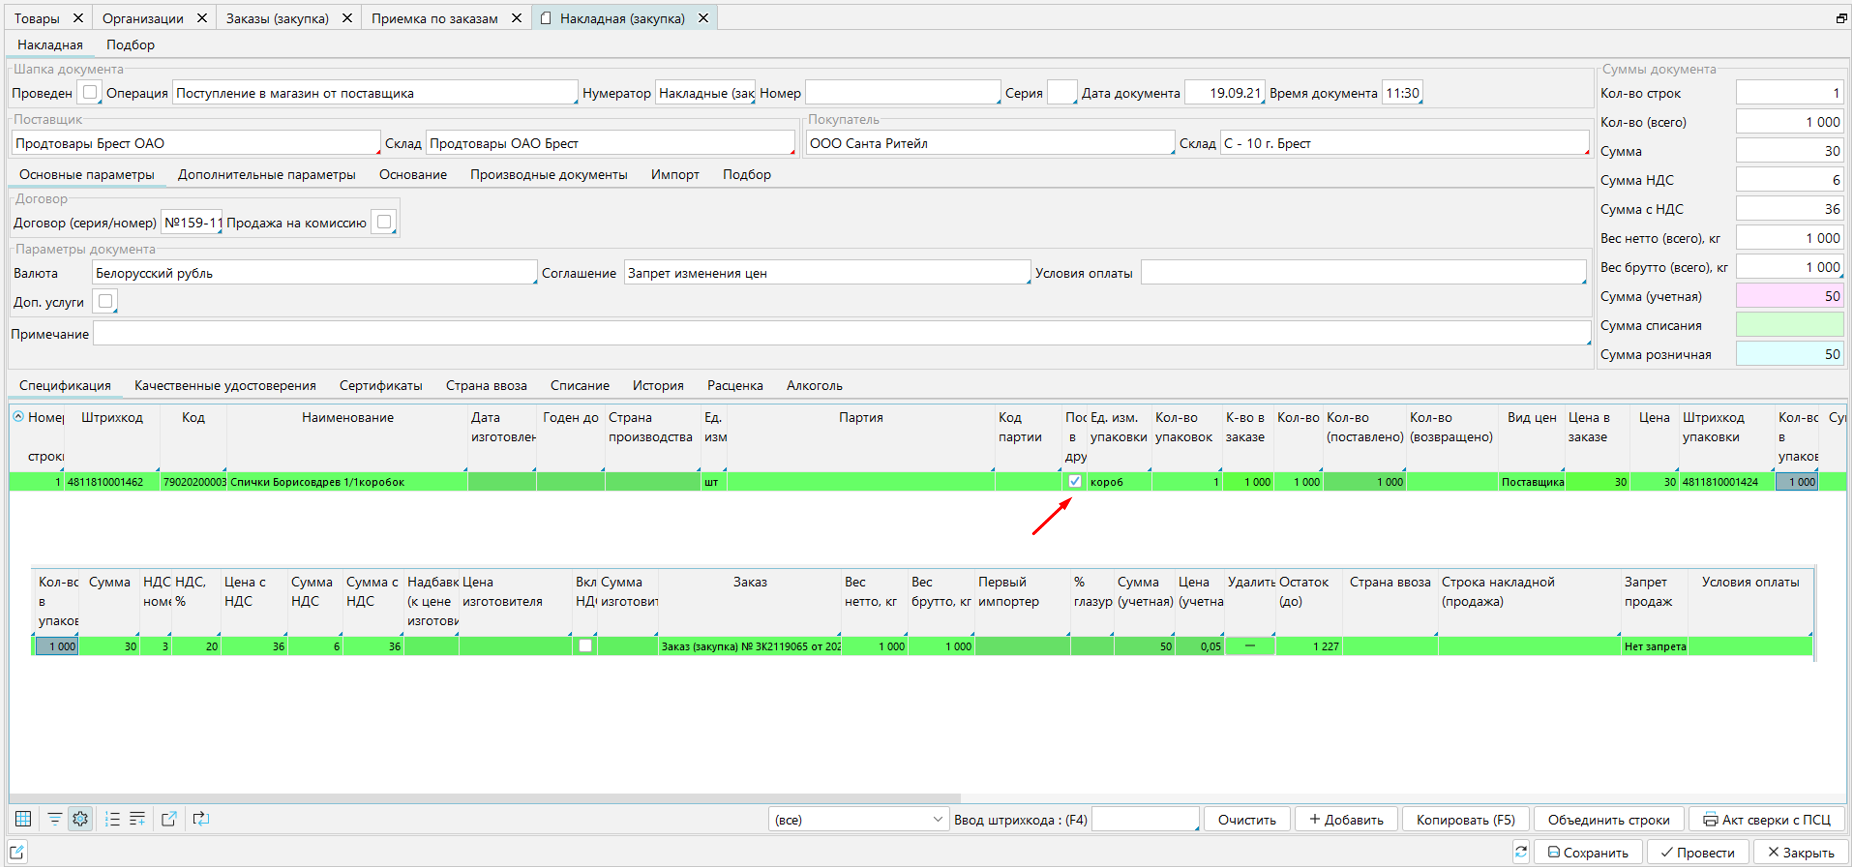The image size is (1852, 867).
Task: Click the Объединить строки button
Action: coord(1608,820)
